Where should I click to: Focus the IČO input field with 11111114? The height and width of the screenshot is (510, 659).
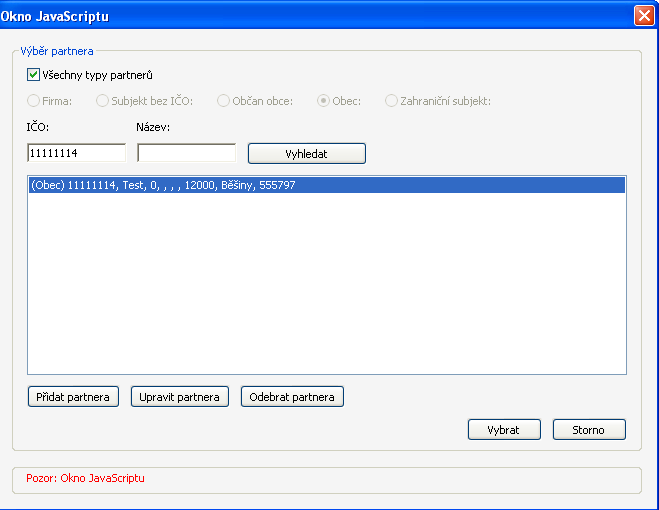(x=76, y=153)
